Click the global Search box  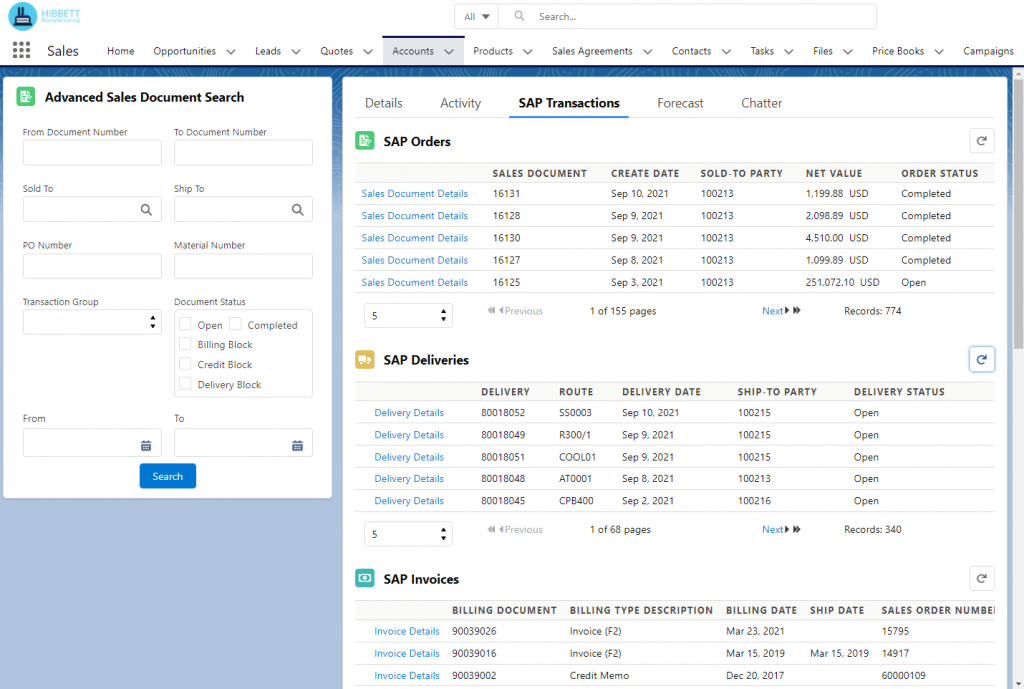687,16
